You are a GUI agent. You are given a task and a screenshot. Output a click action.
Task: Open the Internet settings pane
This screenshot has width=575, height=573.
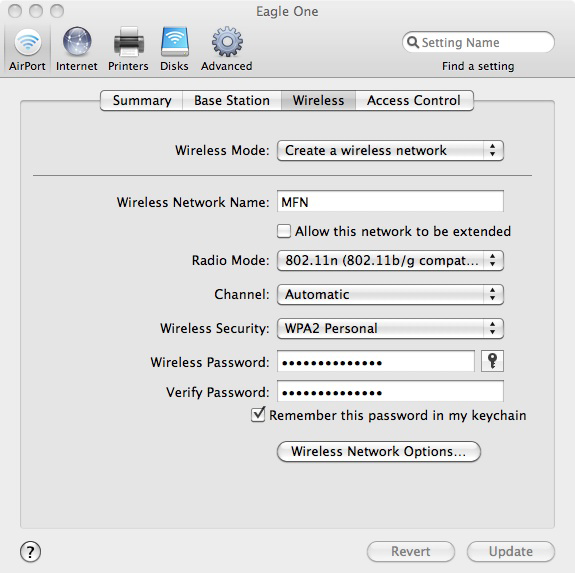77,49
